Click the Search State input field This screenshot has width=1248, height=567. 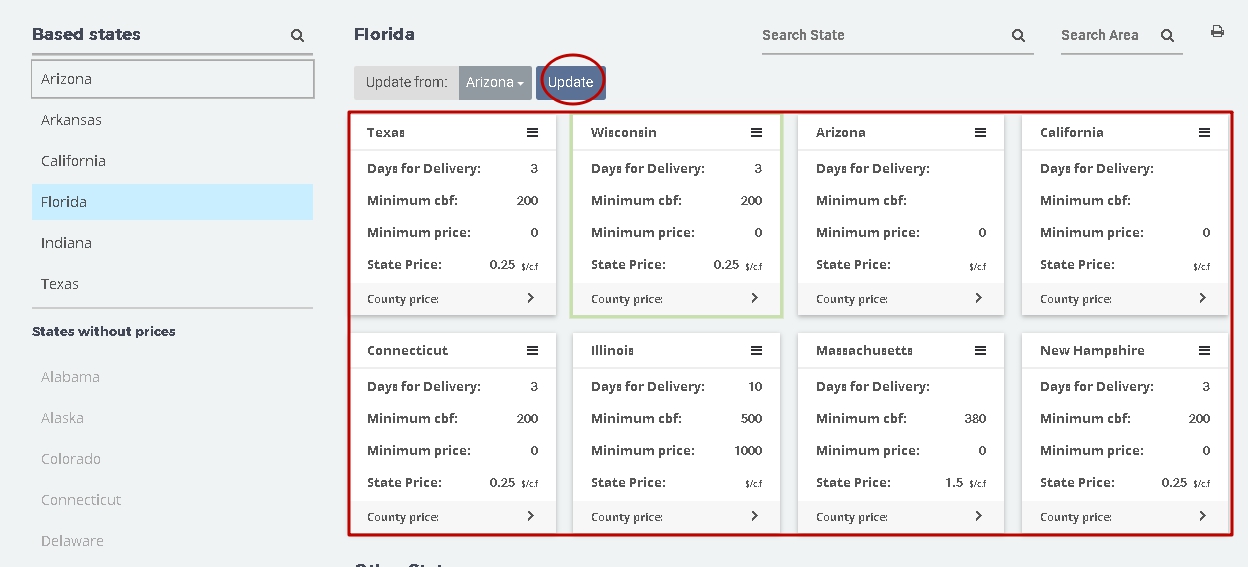point(884,35)
